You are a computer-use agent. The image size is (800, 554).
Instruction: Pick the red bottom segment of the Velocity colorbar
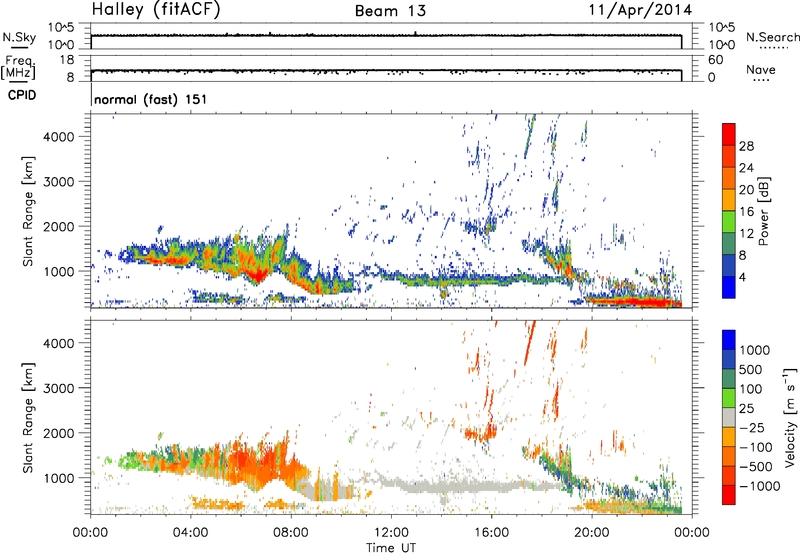point(729,495)
